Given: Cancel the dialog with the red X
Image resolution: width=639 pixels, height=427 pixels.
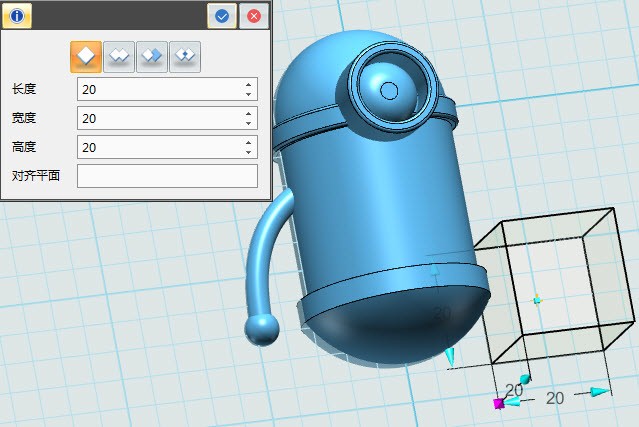Looking at the screenshot, I should point(254,16).
